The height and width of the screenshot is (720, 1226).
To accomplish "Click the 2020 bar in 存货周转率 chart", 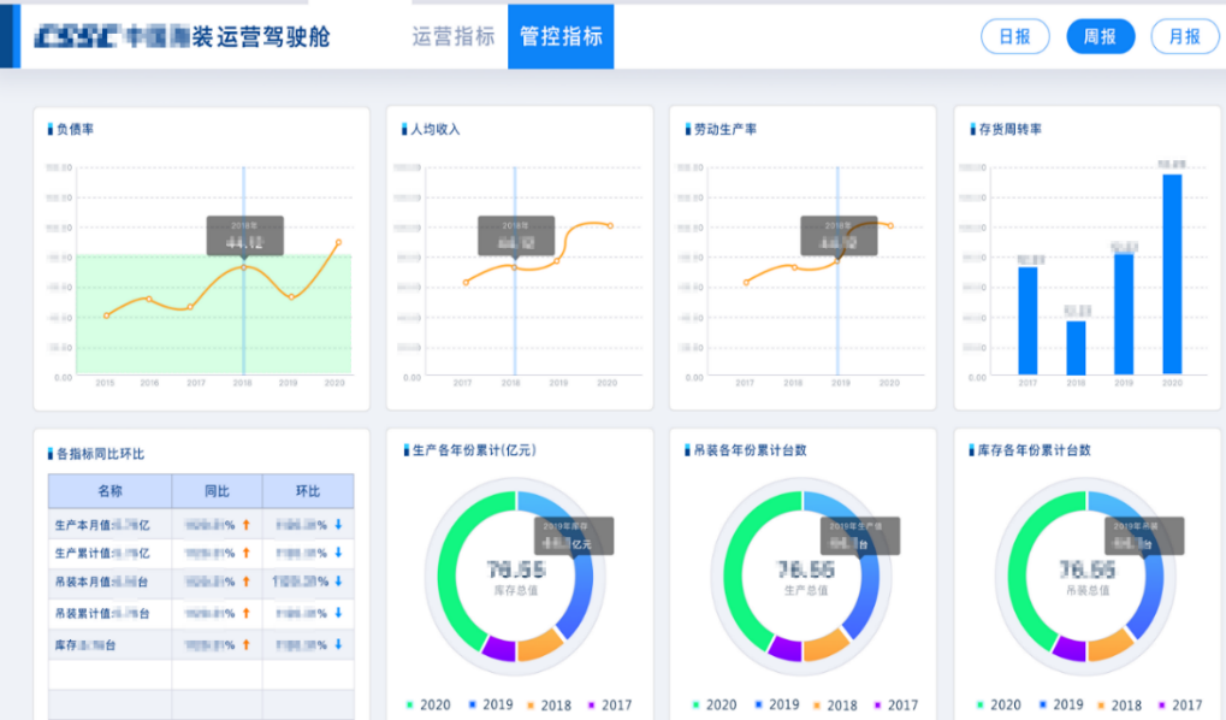I will tap(1171, 274).
